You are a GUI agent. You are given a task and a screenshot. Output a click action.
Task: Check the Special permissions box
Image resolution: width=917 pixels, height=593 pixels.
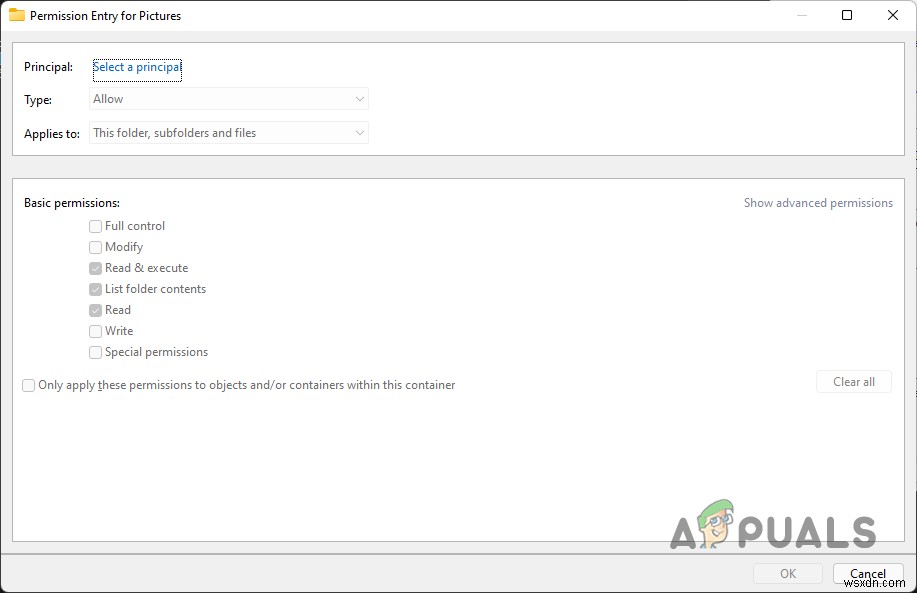(x=95, y=352)
